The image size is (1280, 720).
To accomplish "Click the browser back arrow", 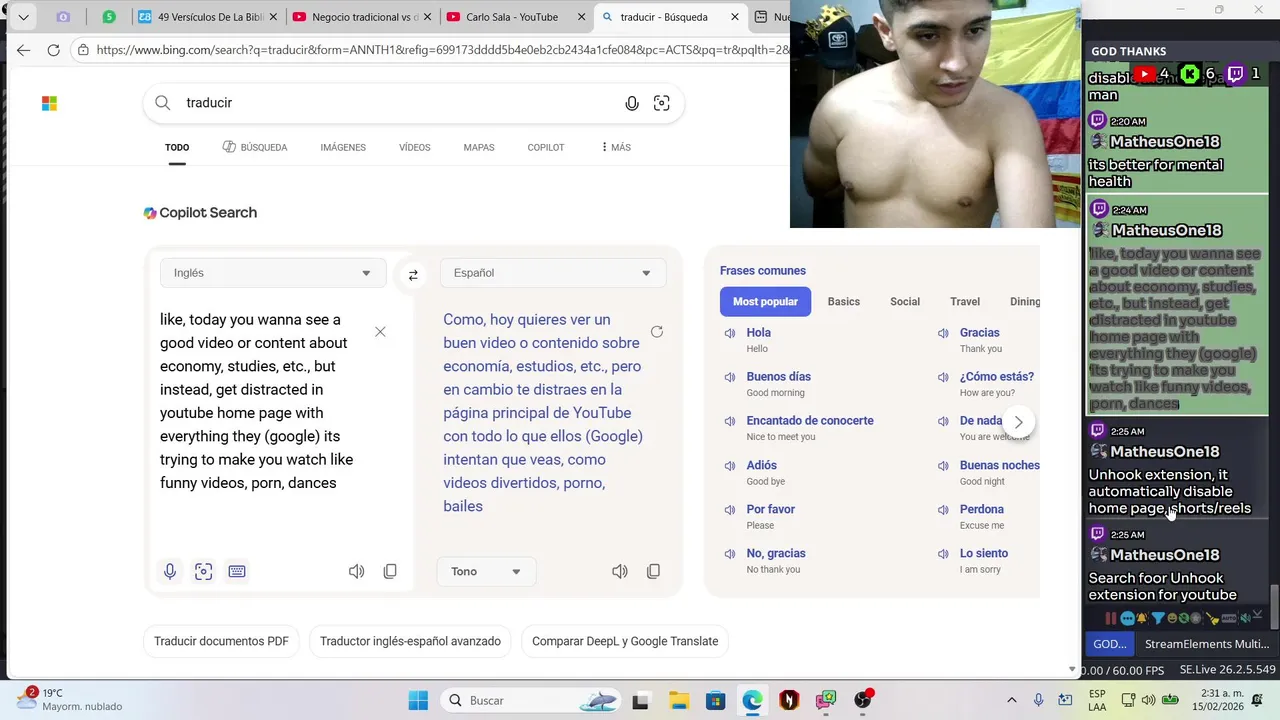I will tap(23, 50).
